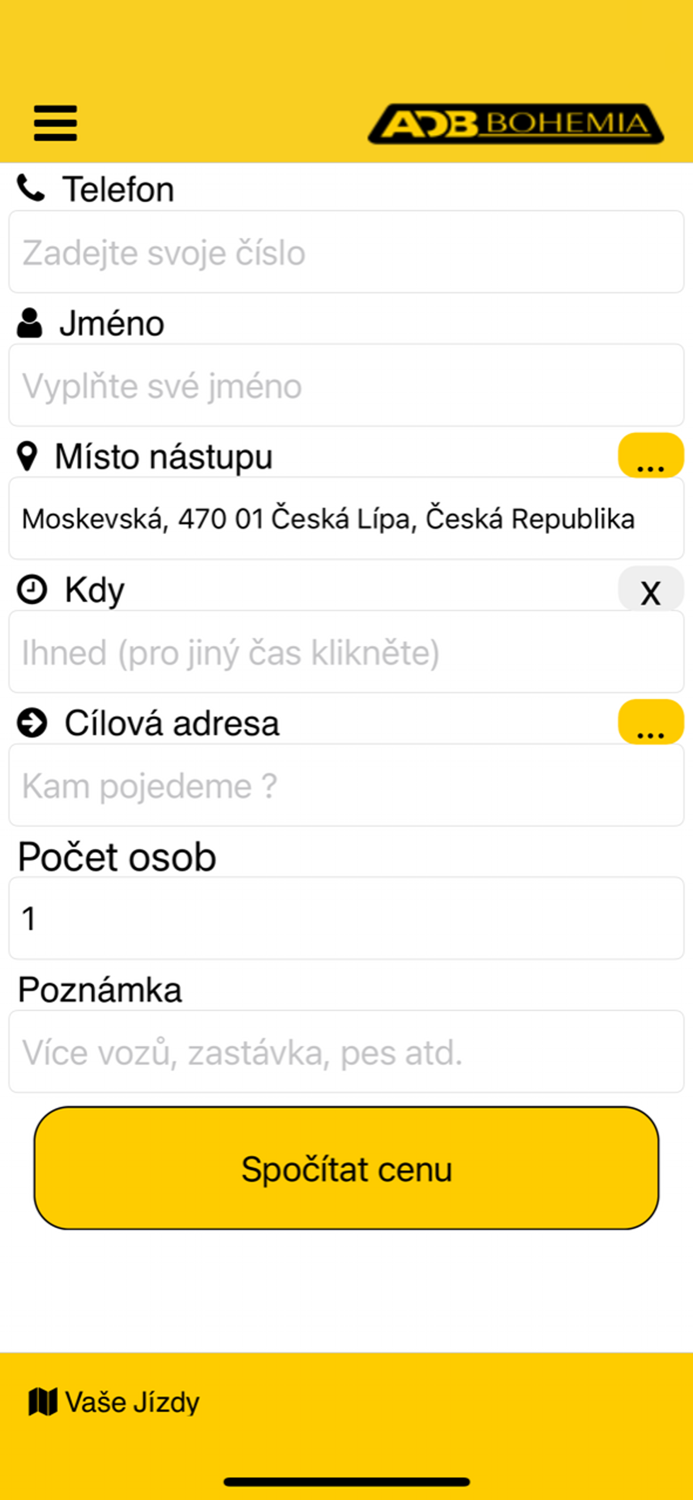Tap the home indicator bar at bottom
This screenshot has width=693, height=1500.
click(346, 1481)
